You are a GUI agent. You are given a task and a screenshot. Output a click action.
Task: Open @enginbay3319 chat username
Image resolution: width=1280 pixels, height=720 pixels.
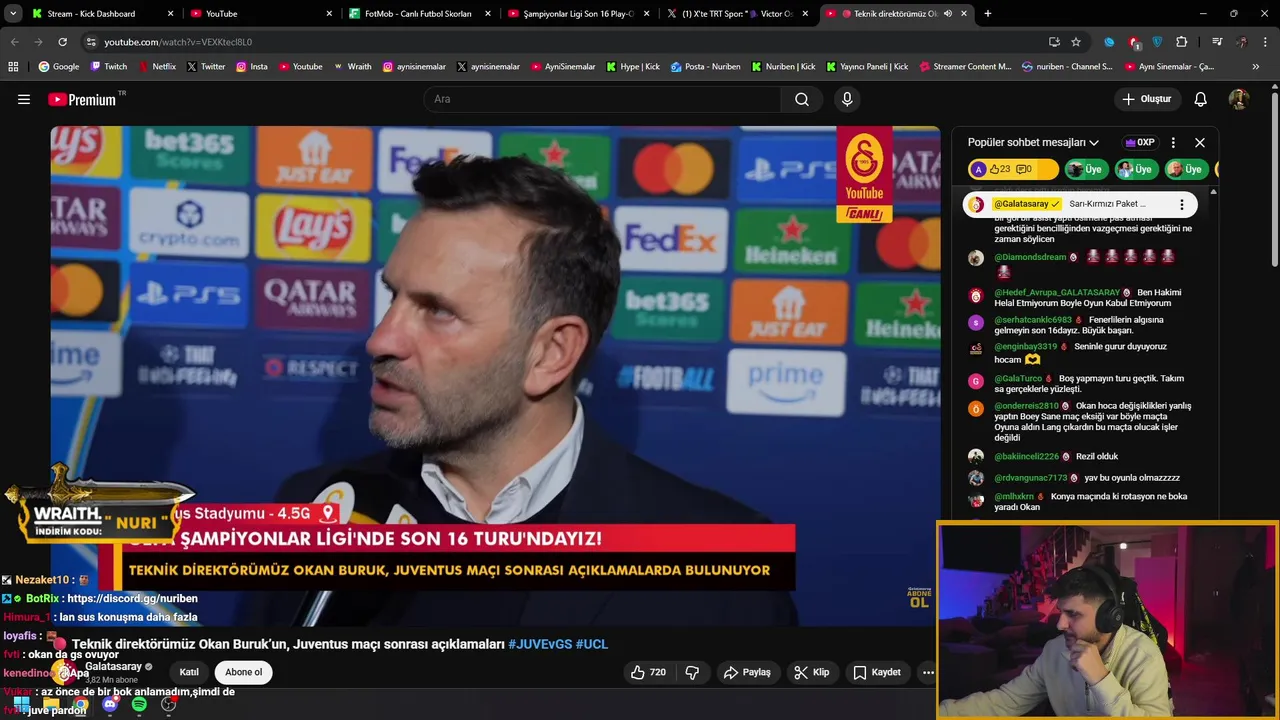(x=1025, y=346)
